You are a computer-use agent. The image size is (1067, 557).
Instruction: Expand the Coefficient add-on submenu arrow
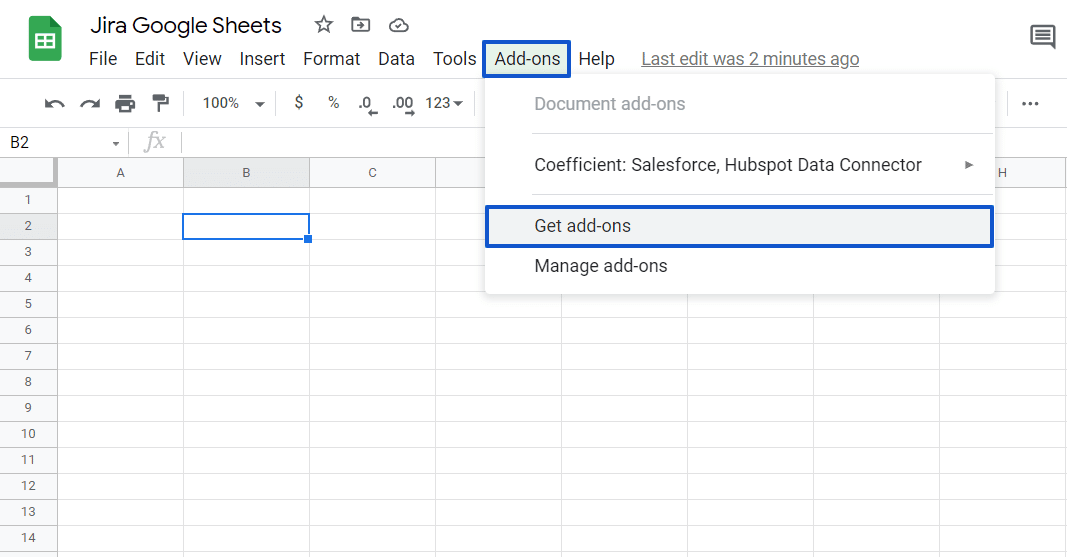point(969,165)
